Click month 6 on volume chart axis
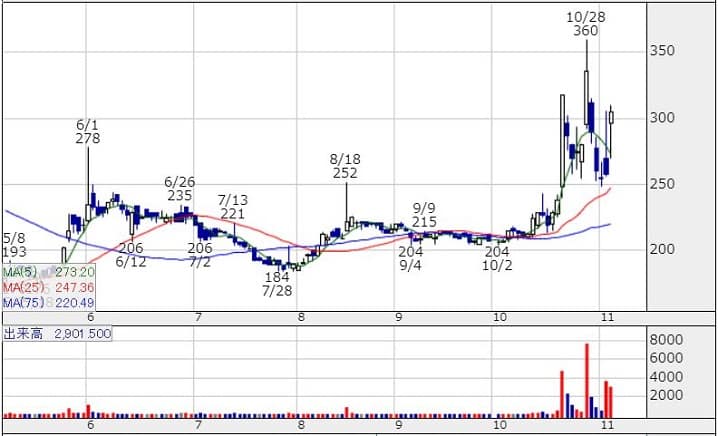 [x=91, y=424]
